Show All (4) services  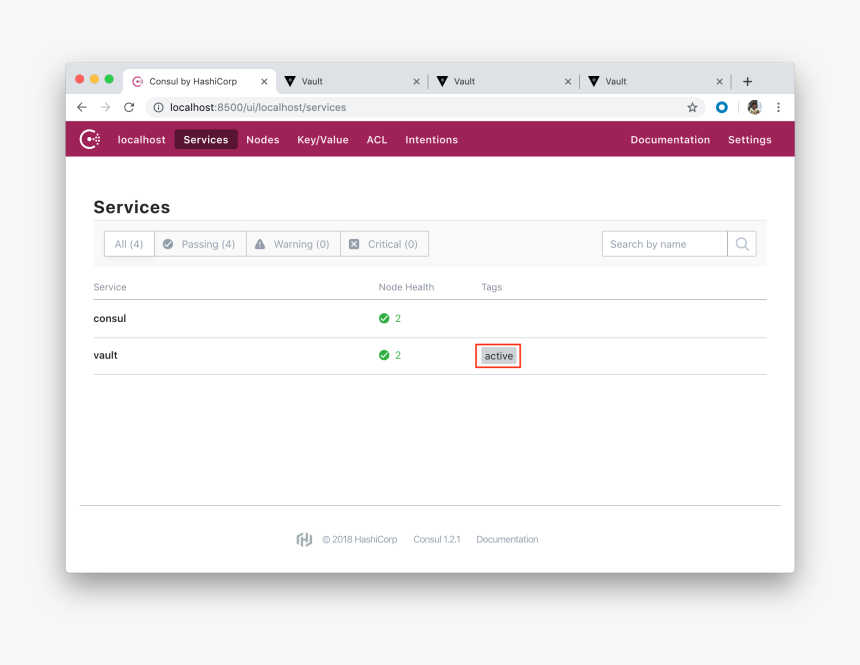tap(129, 244)
